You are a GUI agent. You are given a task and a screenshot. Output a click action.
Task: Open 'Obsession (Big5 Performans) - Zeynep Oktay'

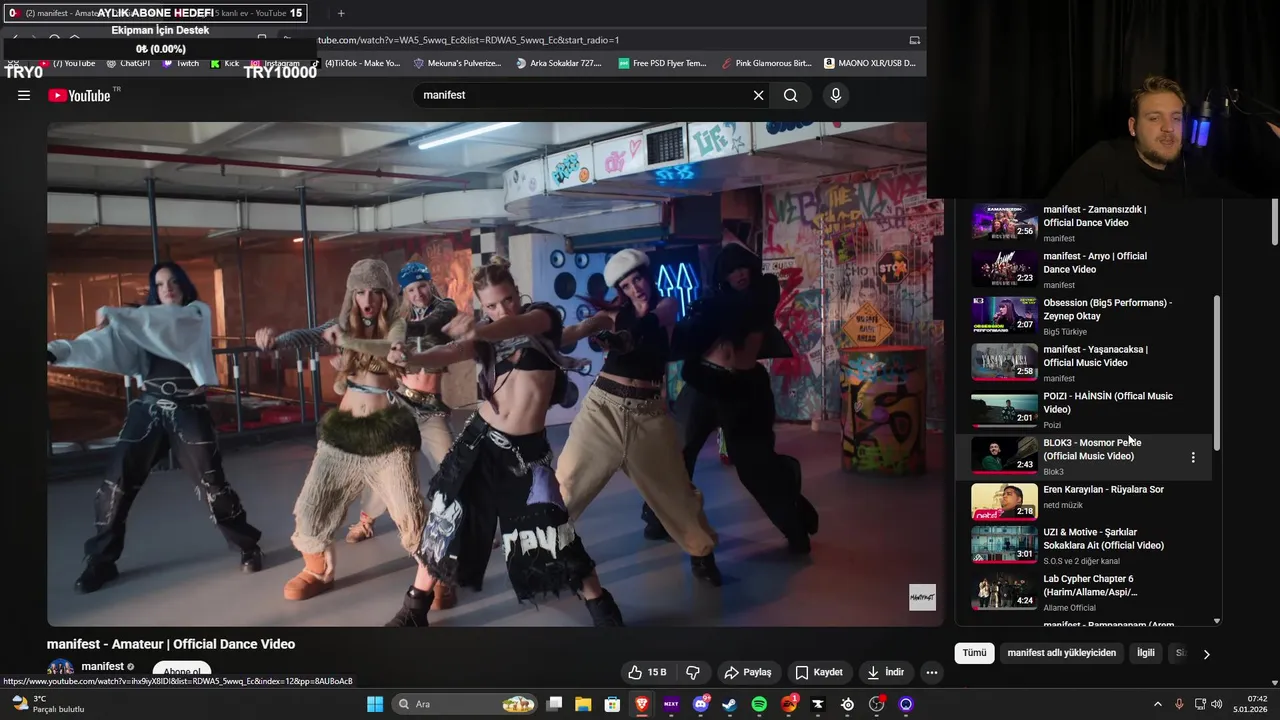(x=1107, y=309)
